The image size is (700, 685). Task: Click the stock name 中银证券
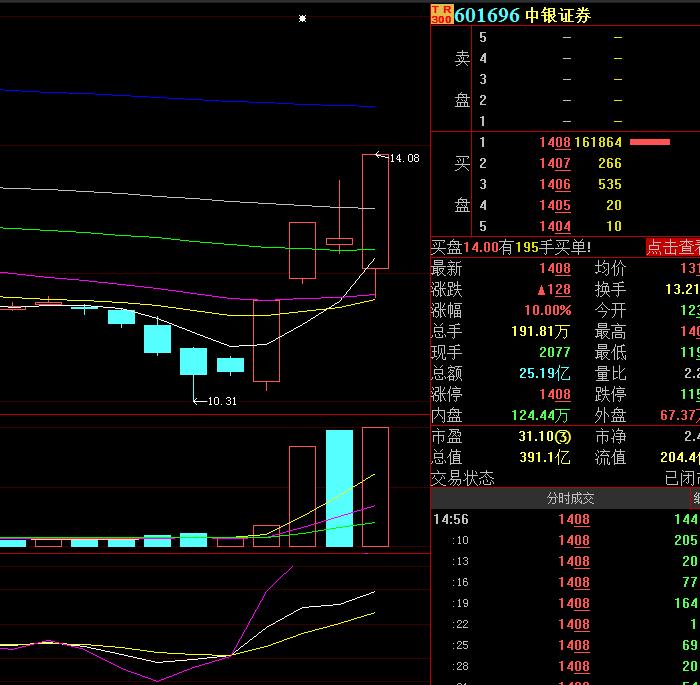pos(558,15)
